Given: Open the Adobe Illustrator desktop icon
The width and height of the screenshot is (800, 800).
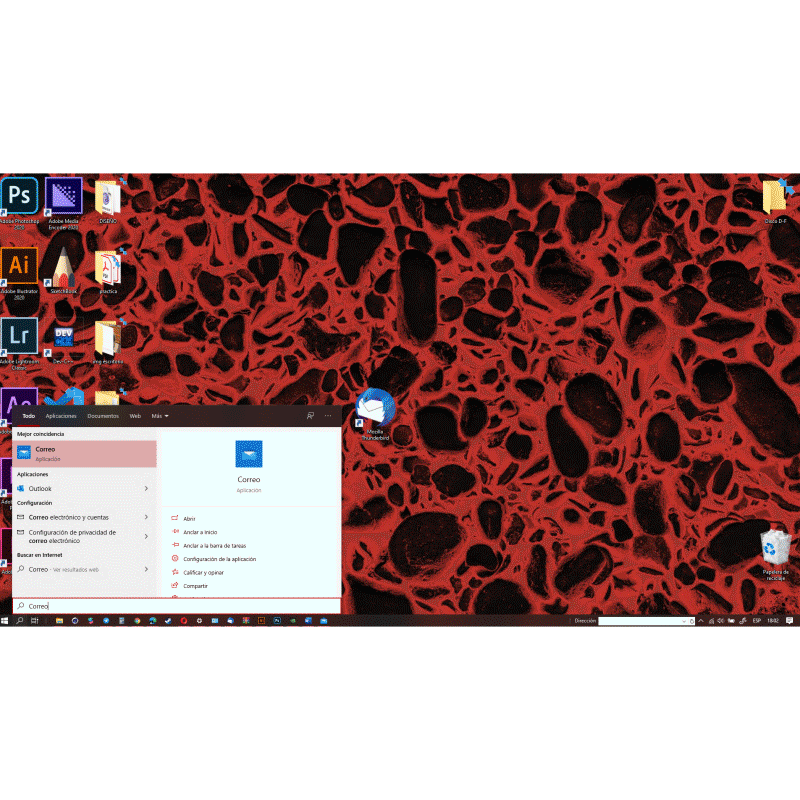Looking at the screenshot, I should coord(20,265).
